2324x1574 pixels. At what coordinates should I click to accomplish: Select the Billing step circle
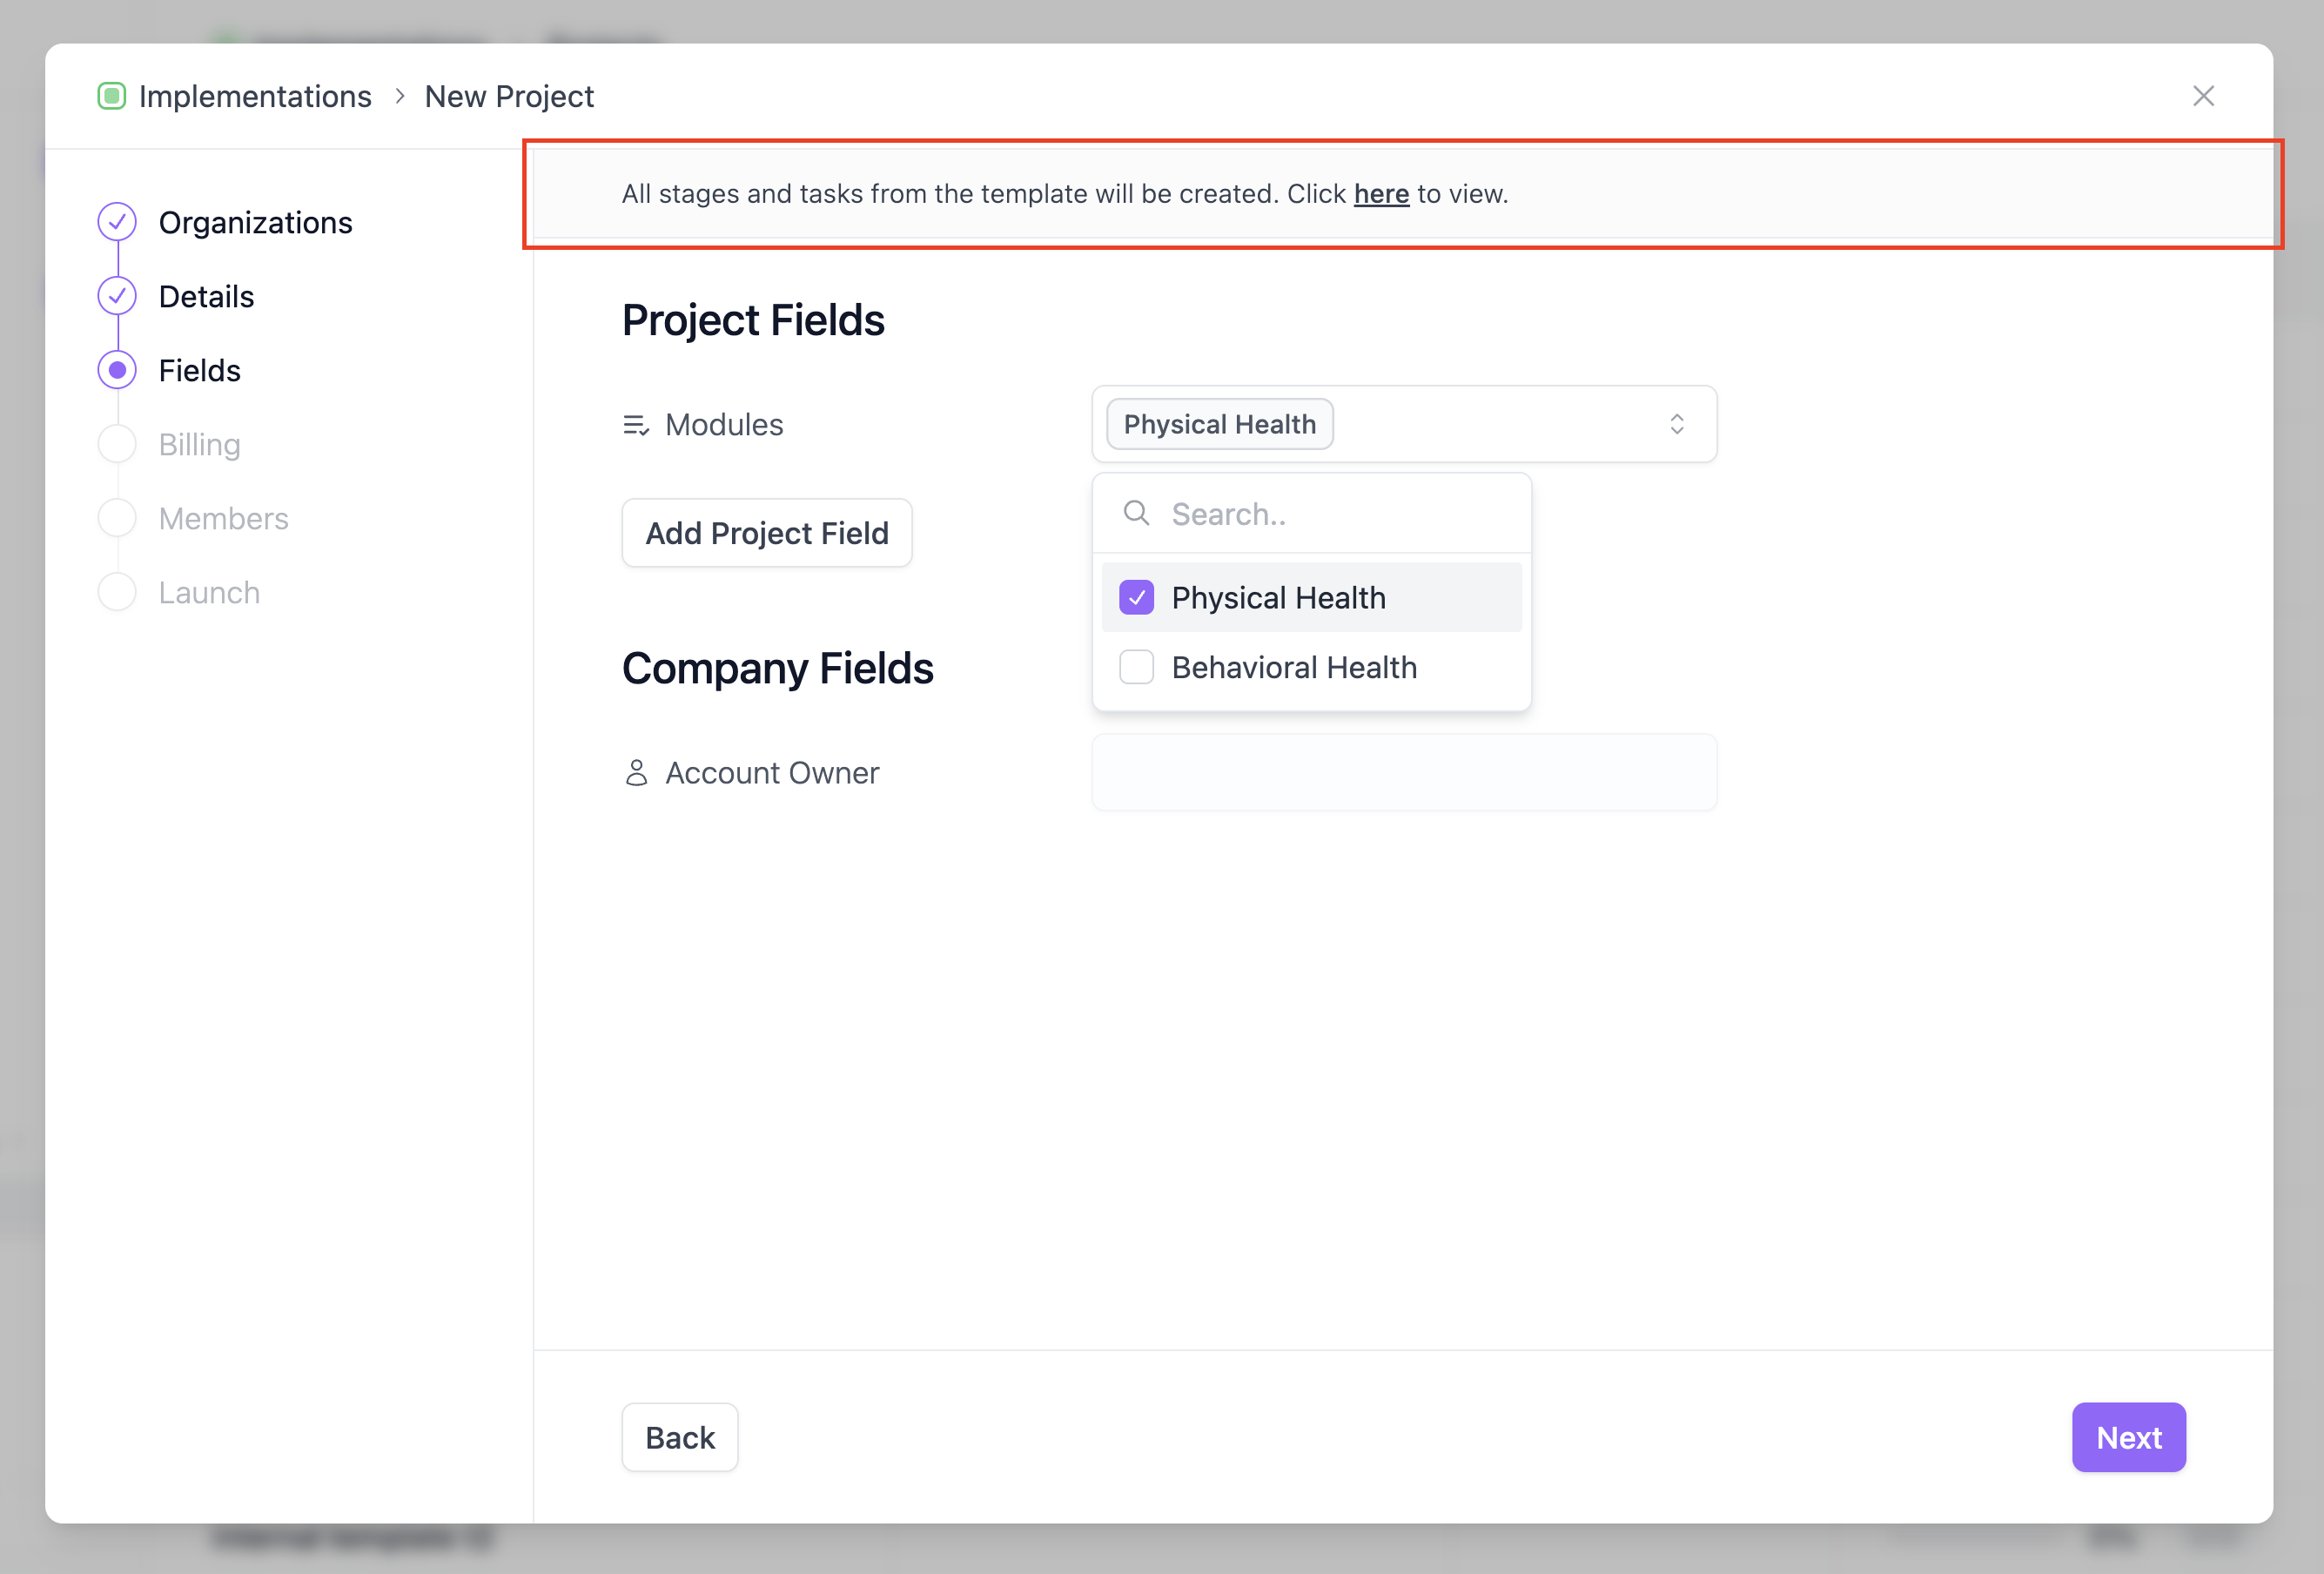pos(117,444)
